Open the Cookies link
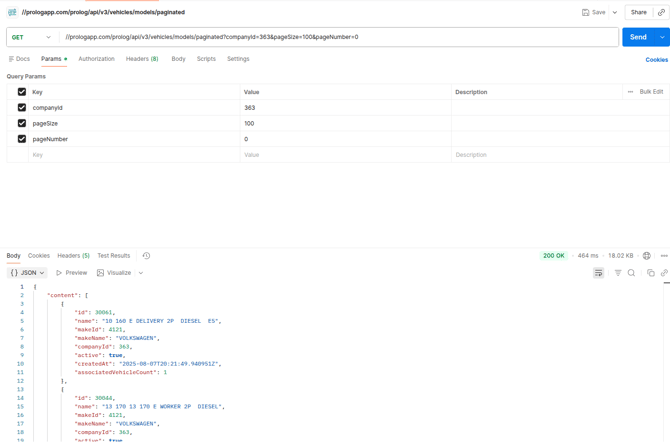670x444 pixels. 656,60
